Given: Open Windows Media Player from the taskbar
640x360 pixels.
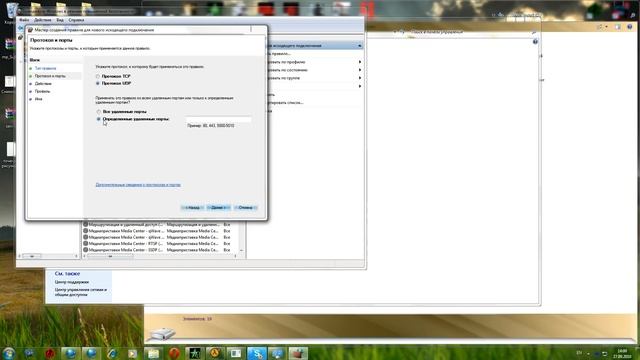Looking at the screenshot, I should click(x=133, y=353).
